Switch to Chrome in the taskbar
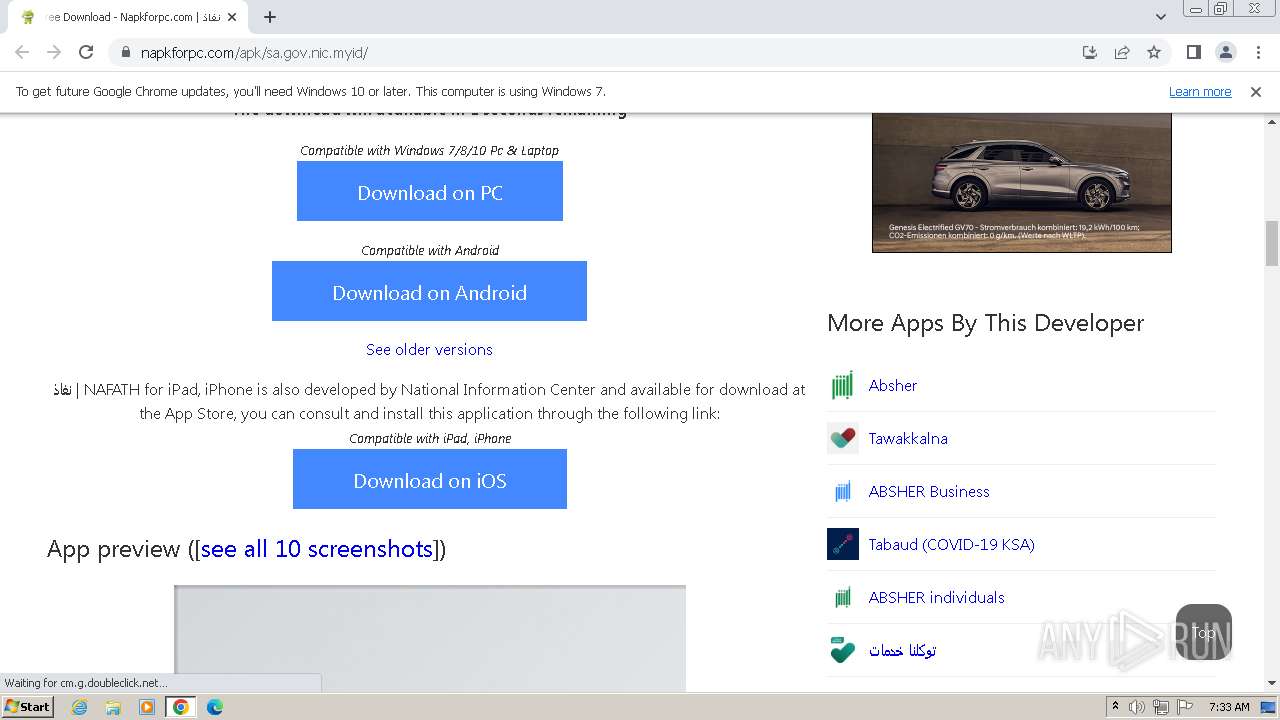The image size is (1280, 720). coord(181,707)
